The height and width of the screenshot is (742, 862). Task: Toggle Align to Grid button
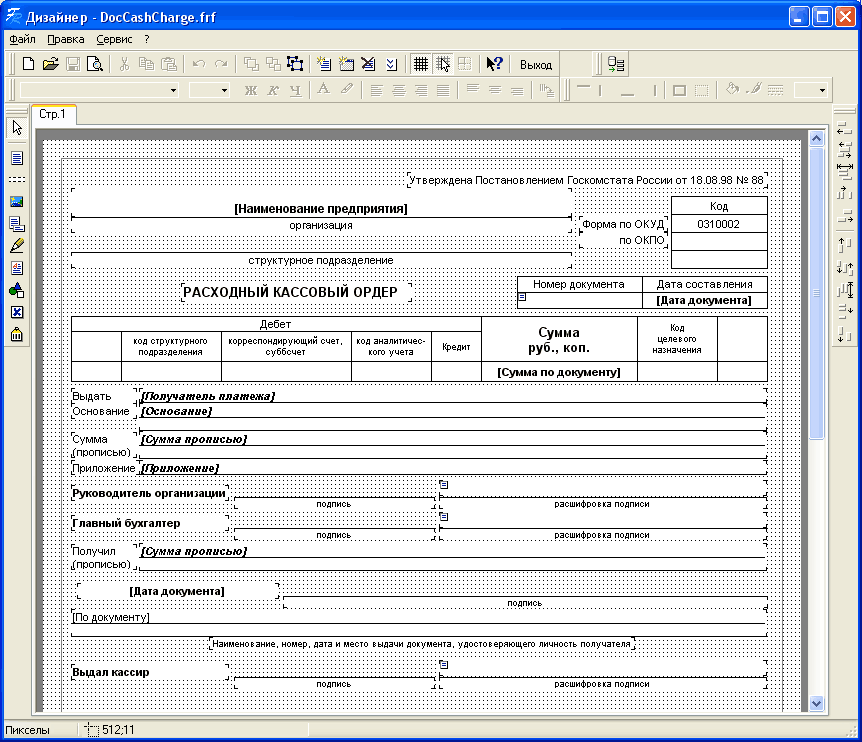point(443,64)
